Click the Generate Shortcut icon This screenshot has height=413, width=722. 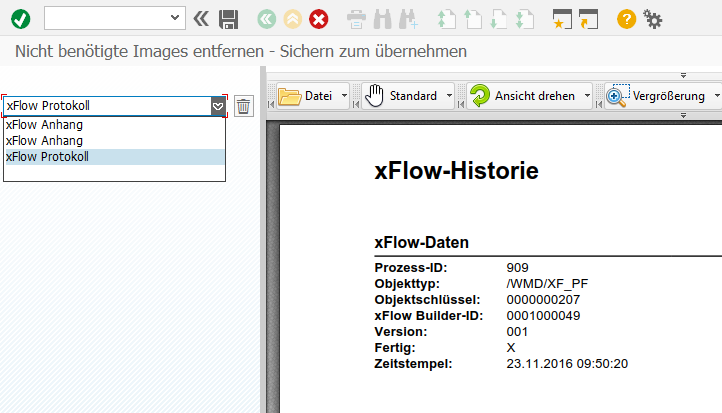point(588,18)
